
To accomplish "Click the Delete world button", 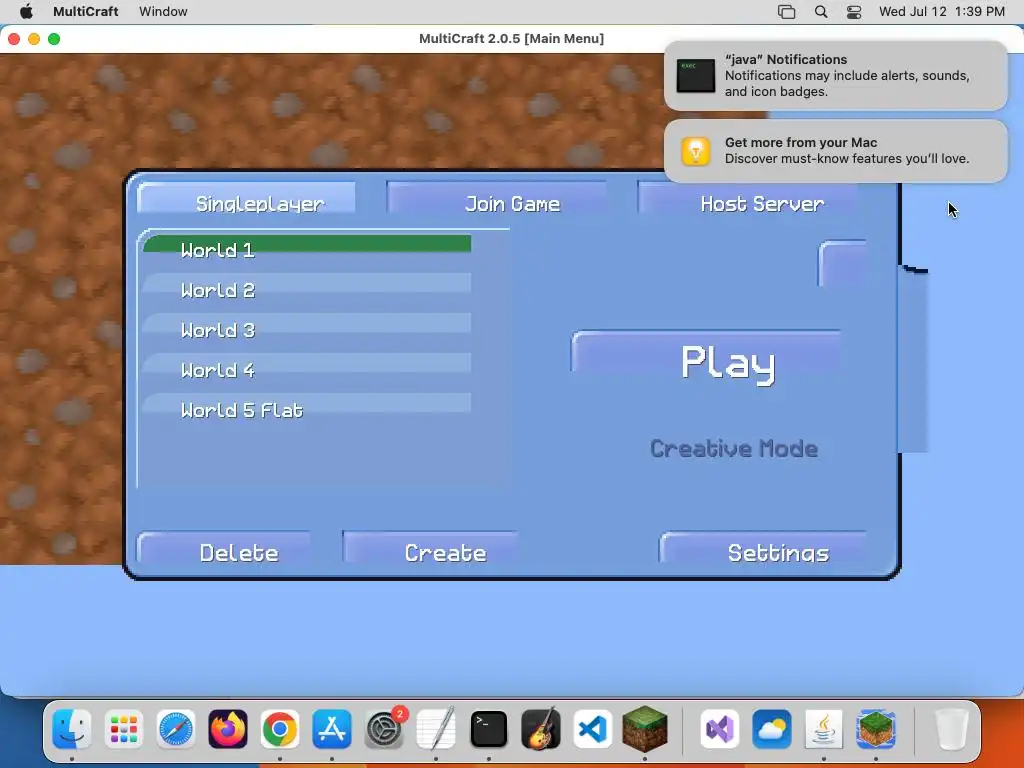I will pos(224,548).
